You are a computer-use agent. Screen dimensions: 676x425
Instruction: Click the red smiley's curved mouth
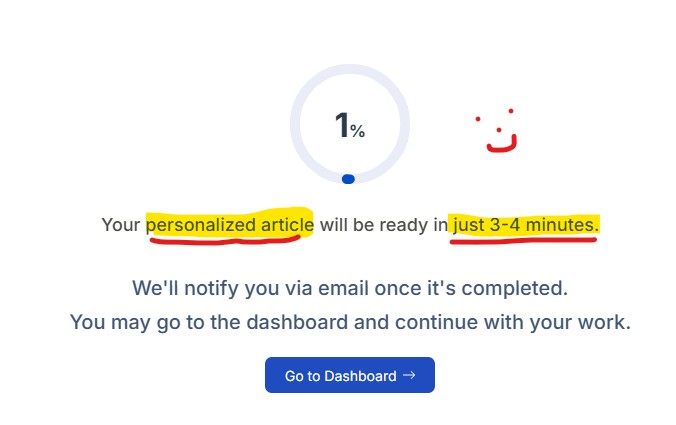[502, 144]
